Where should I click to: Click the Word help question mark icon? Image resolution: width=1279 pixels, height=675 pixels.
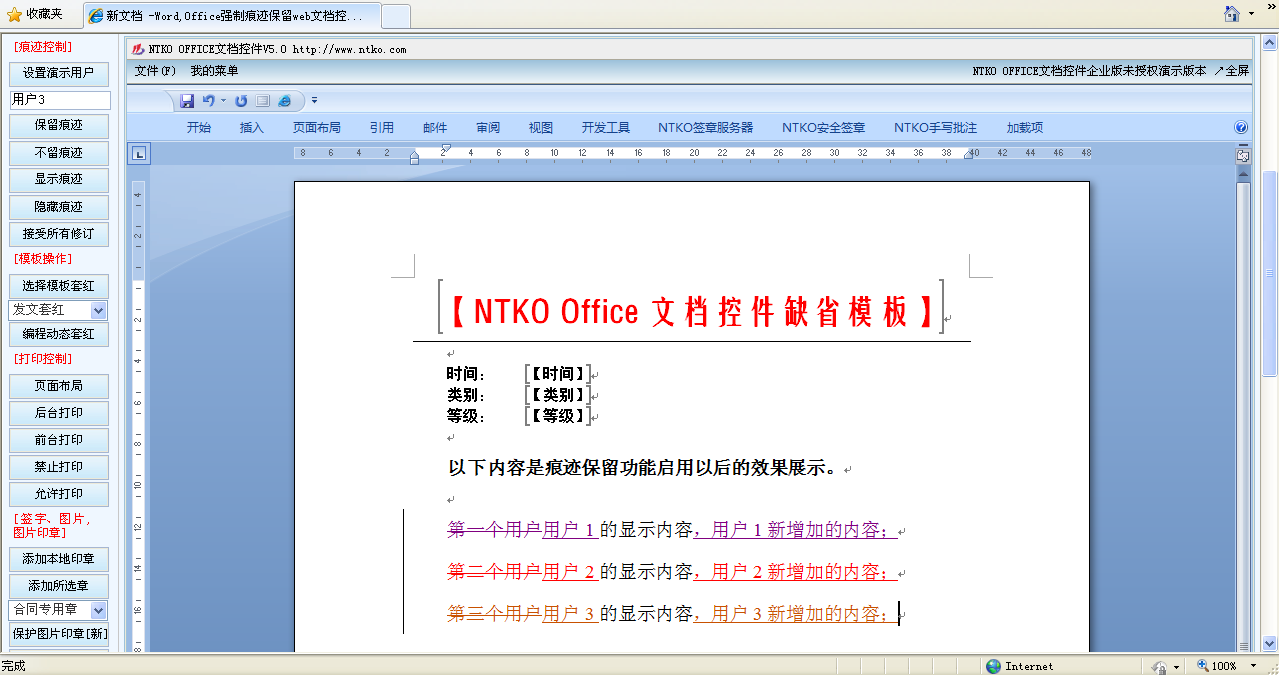(1241, 128)
